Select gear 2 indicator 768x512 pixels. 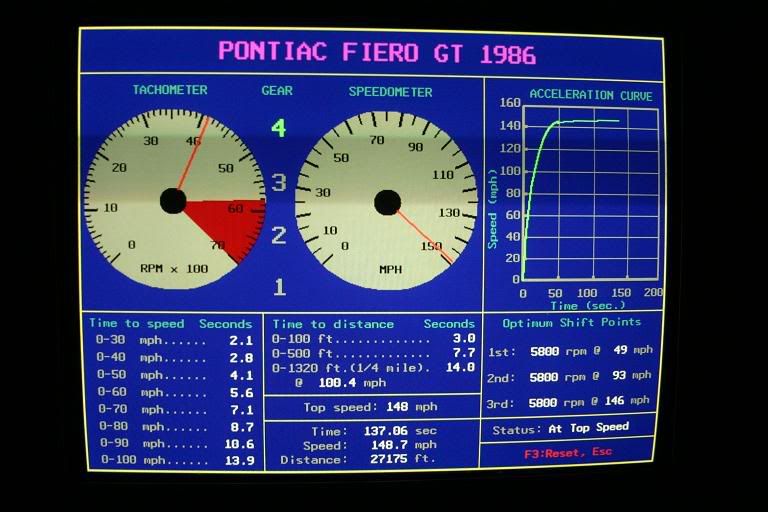(x=279, y=235)
